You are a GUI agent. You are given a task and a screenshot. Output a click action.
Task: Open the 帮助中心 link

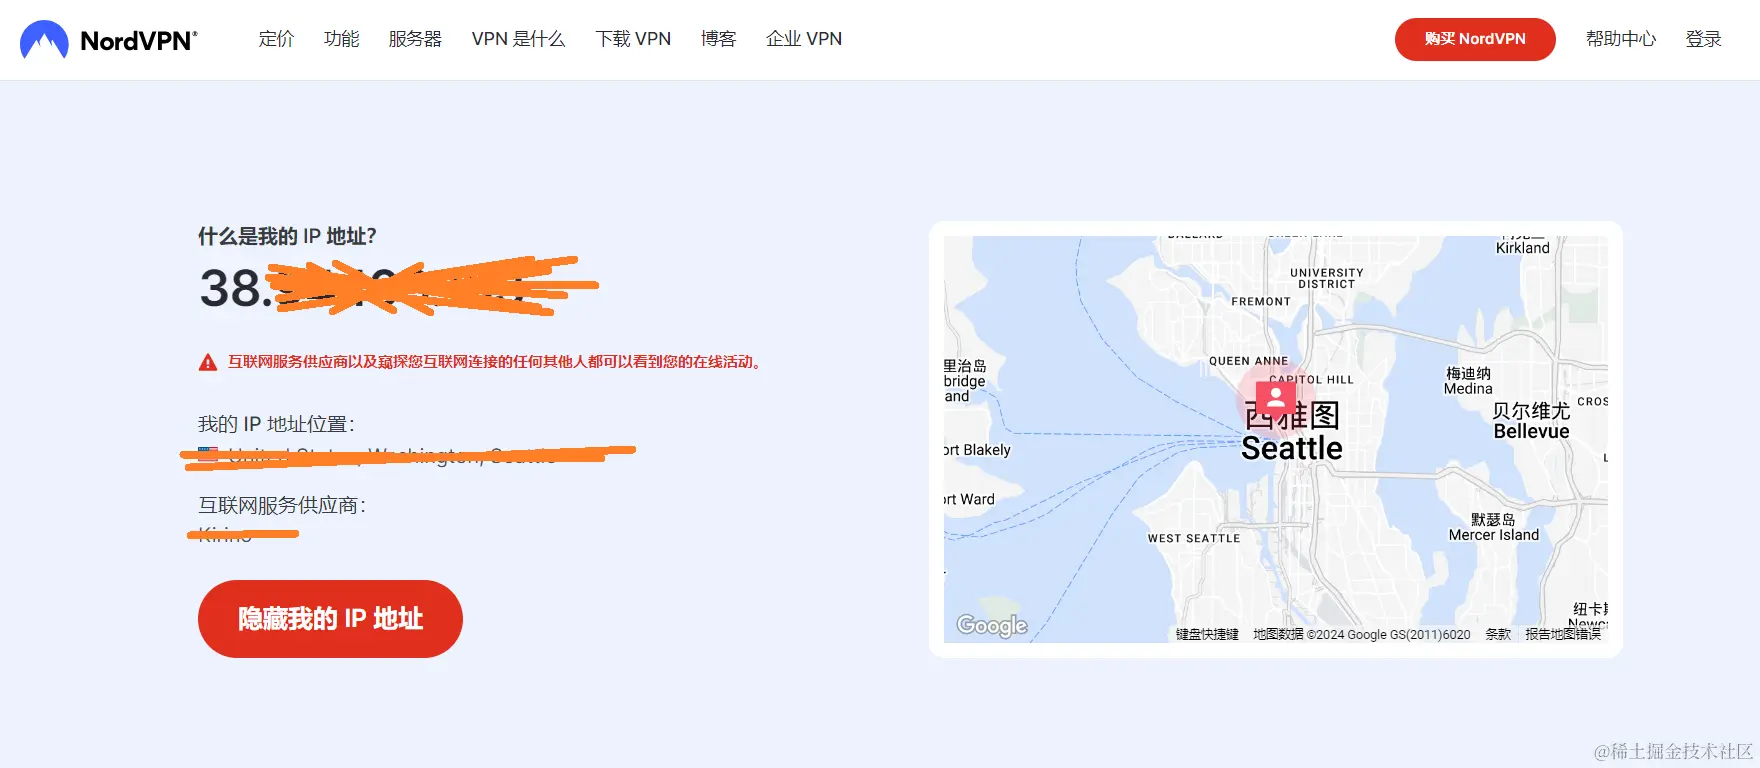point(1621,39)
